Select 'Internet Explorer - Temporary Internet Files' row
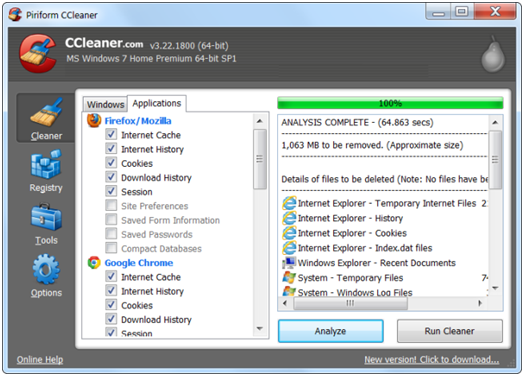Image resolution: width=524 pixels, height=376 pixels. pos(384,203)
